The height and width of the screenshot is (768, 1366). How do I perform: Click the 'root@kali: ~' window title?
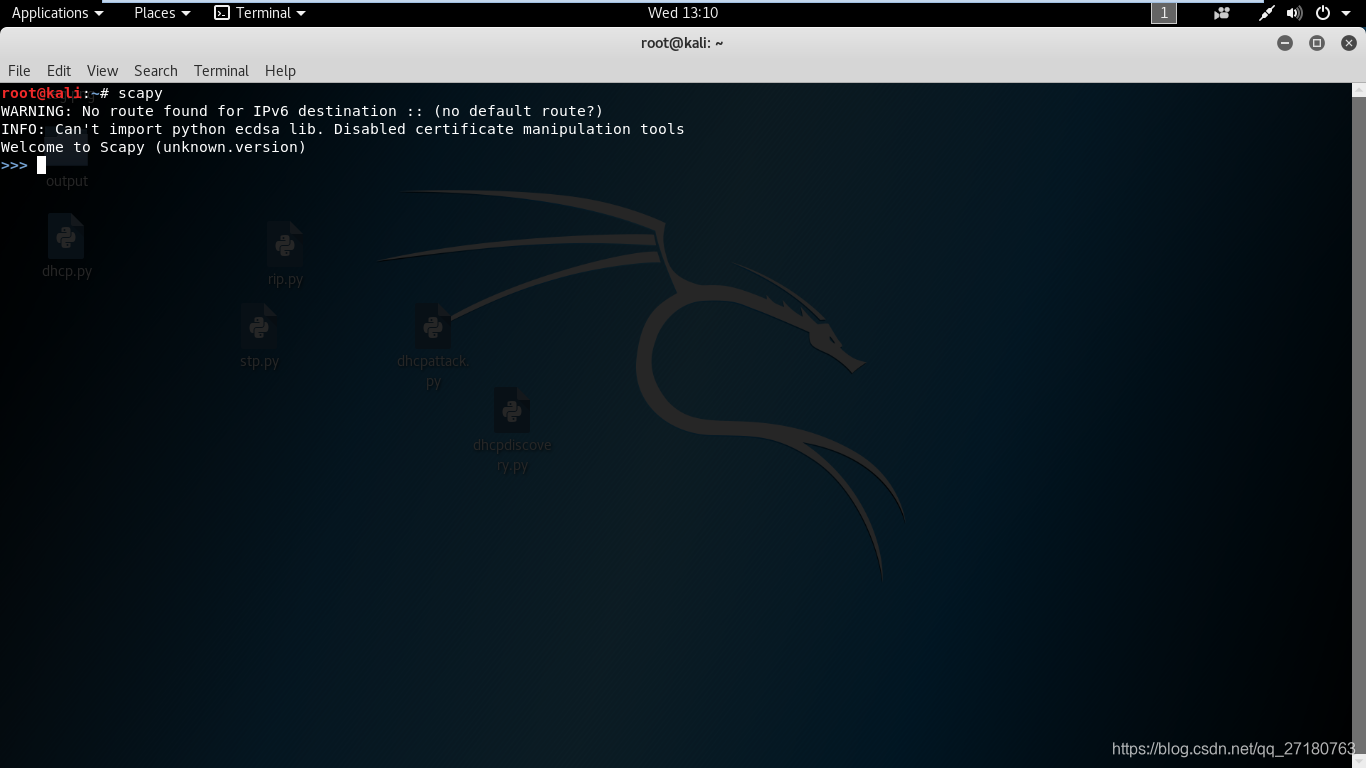coord(682,43)
